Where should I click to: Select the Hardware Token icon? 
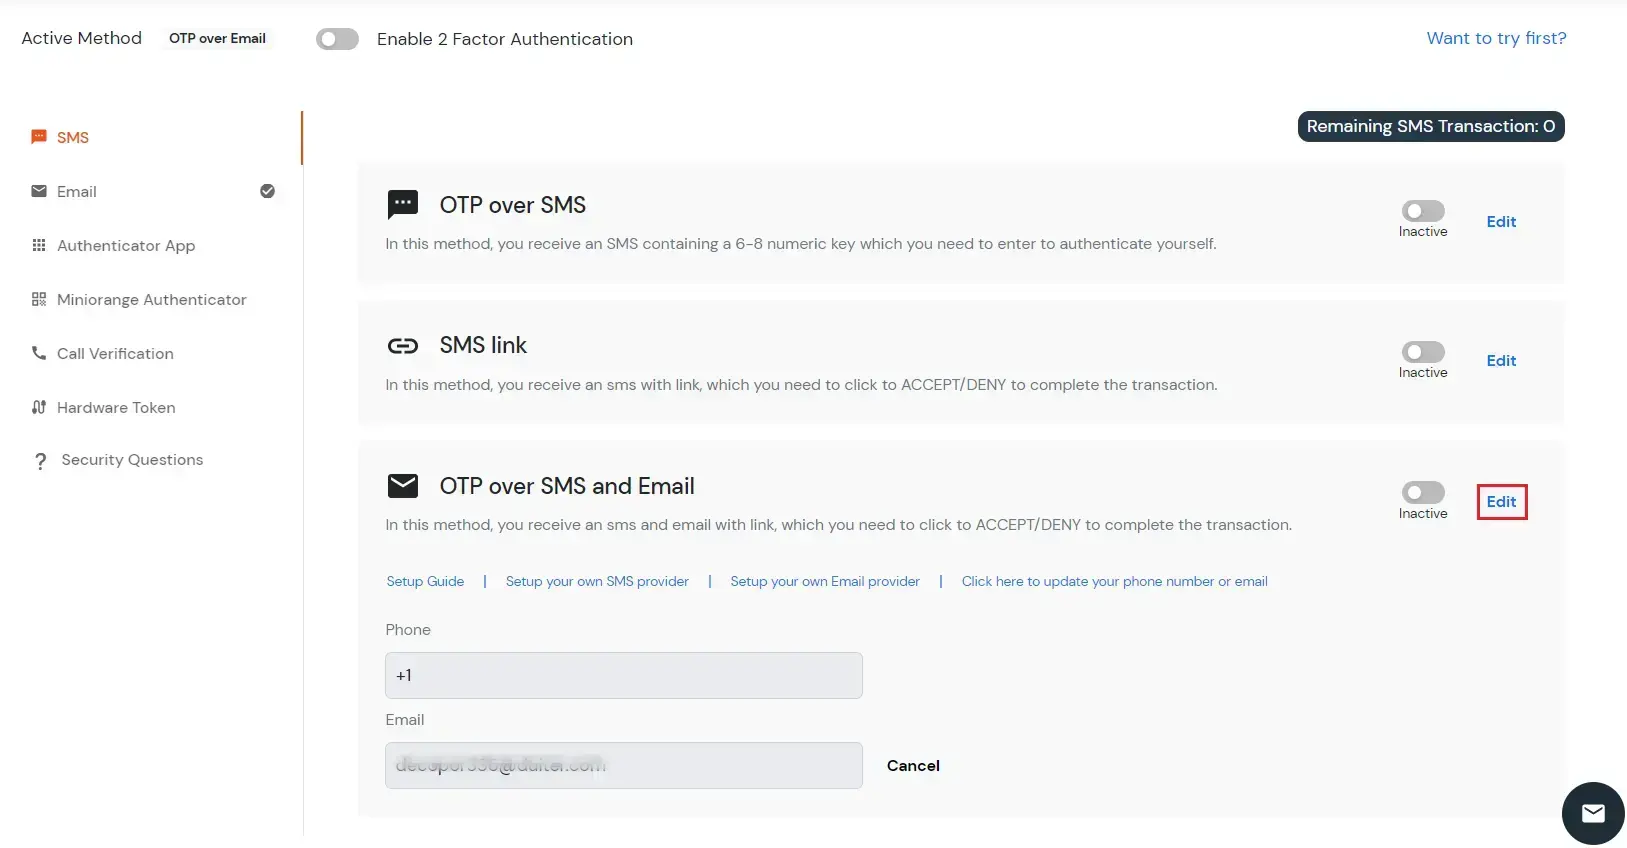(38, 407)
